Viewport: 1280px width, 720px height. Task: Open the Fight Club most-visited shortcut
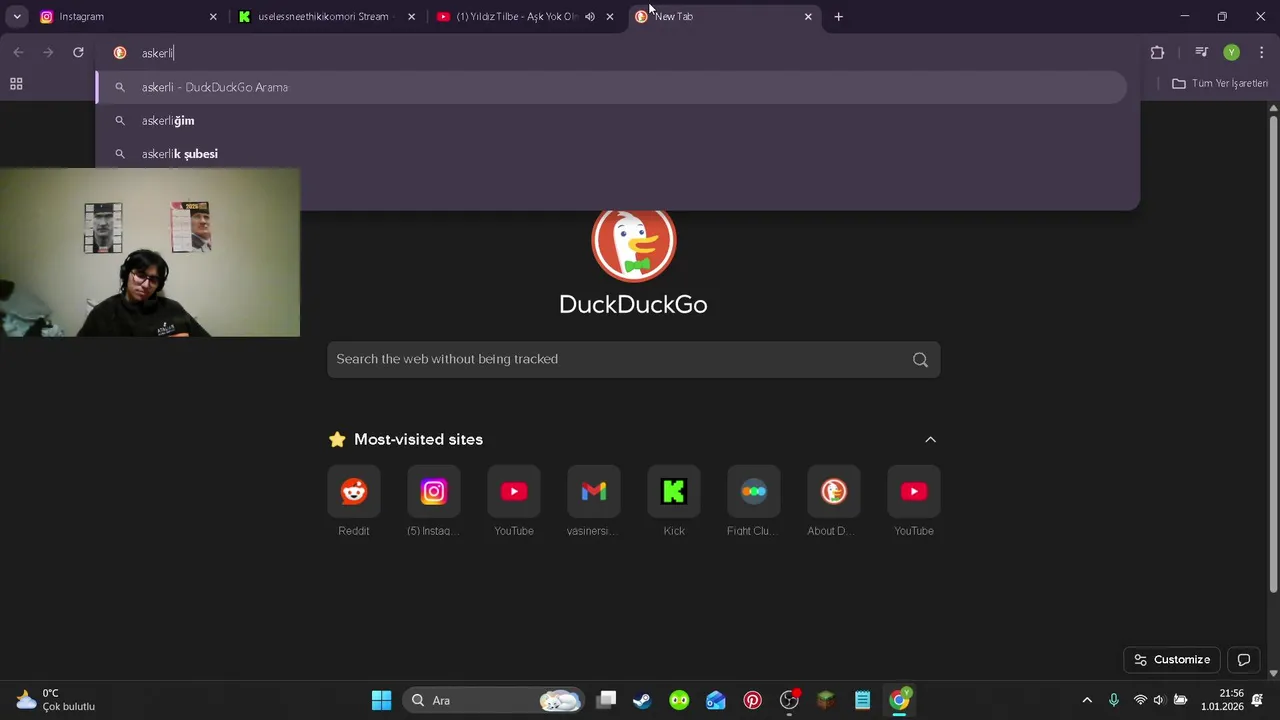[x=754, y=501]
